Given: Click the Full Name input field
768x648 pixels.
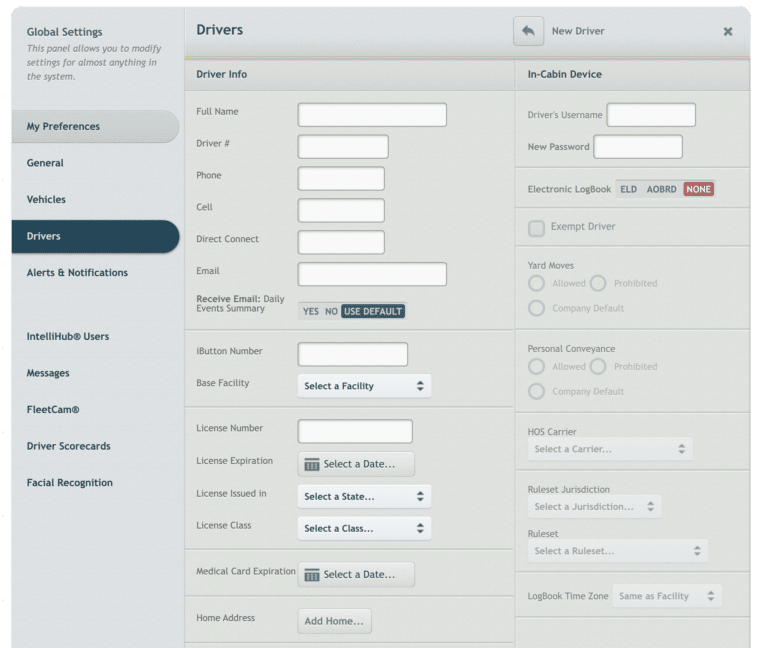Looking at the screenshot, I should click(x=372, y=115).
